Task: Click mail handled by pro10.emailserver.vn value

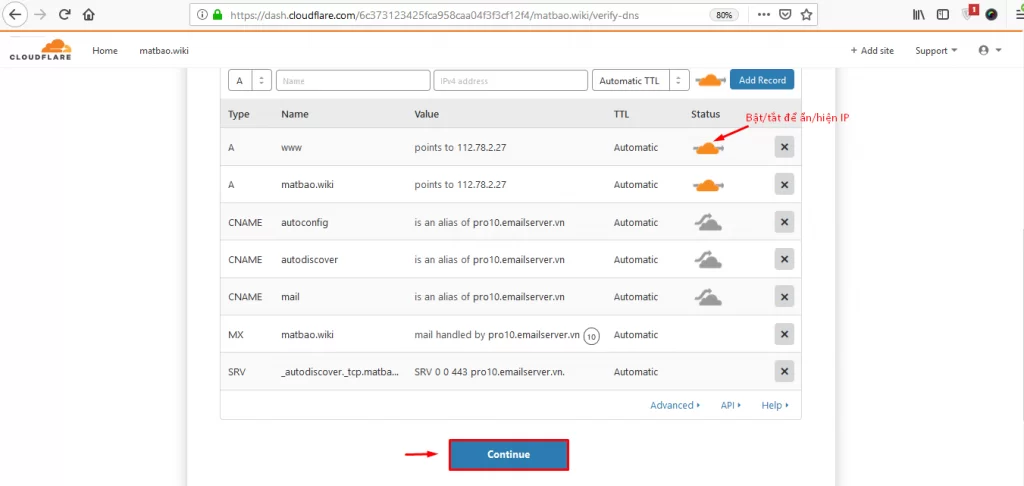Action: pos(497,334)
